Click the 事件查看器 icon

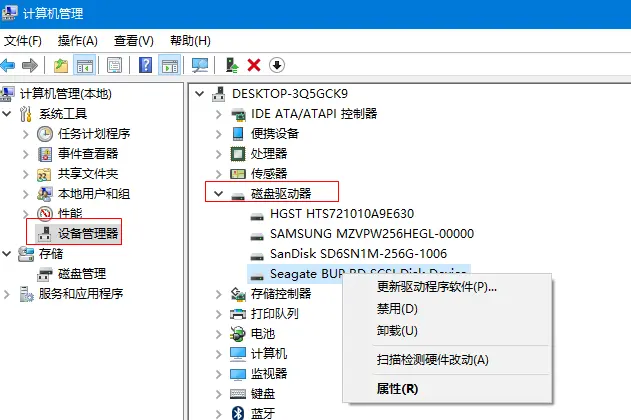[x=45, y=154]
